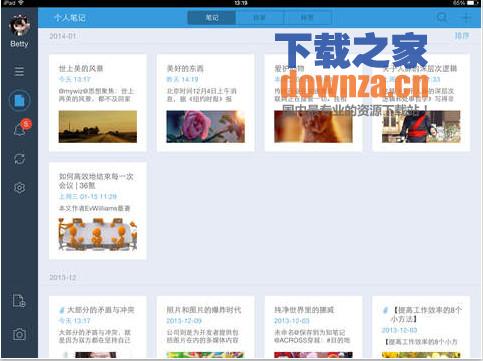Image resolution: width=483 pixels, height=361 pixels.
Task: Click the iPad Wi-Fi status indicator
Action: coord(13,3)
